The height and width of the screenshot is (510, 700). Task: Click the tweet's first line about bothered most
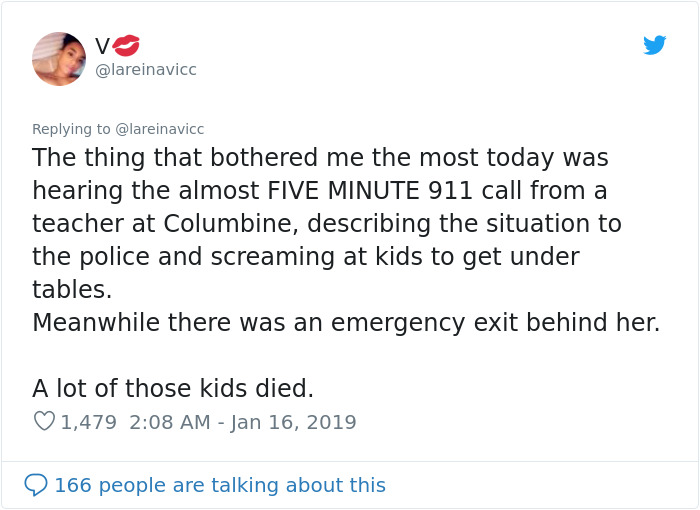pyautogui.click(x=320, y=158)
